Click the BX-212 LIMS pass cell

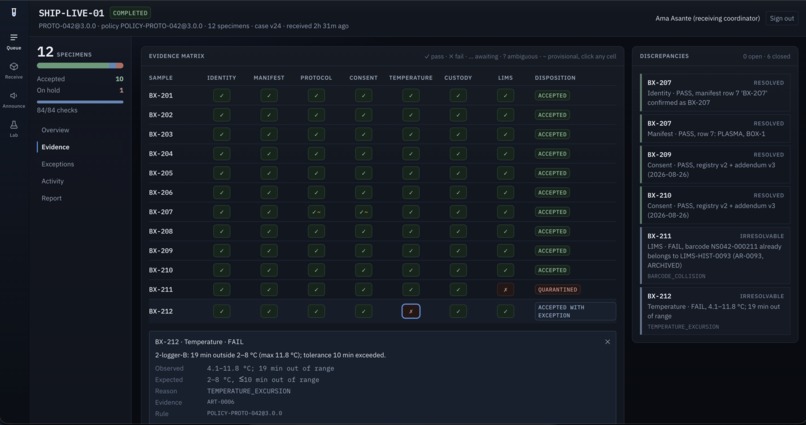pyautogui.click(x=505, y=311)
